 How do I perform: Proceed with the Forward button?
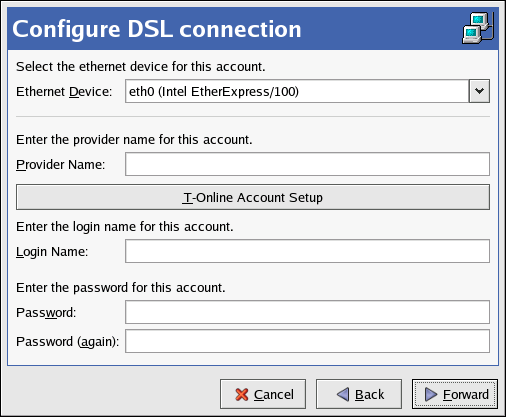coord(455,394)
